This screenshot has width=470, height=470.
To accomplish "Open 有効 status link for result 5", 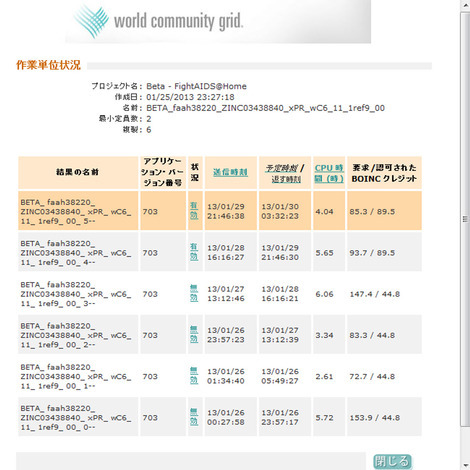I will [x=194, y=211].
